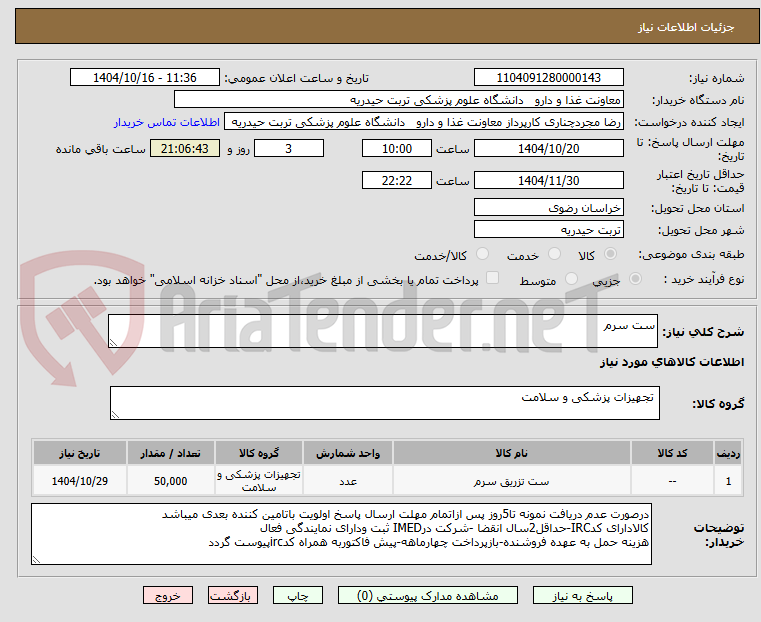Click the کد کالا column header

click(x=672, y=453)
